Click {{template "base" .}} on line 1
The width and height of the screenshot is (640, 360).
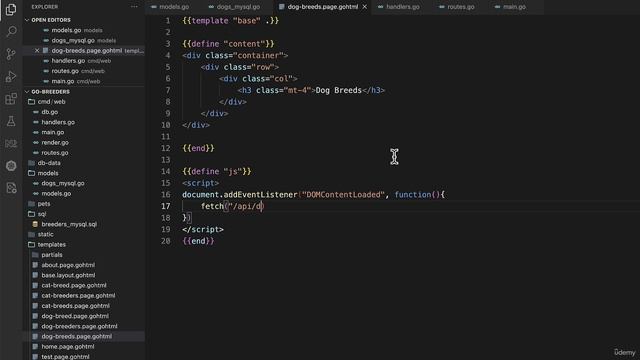pos(231,21)
